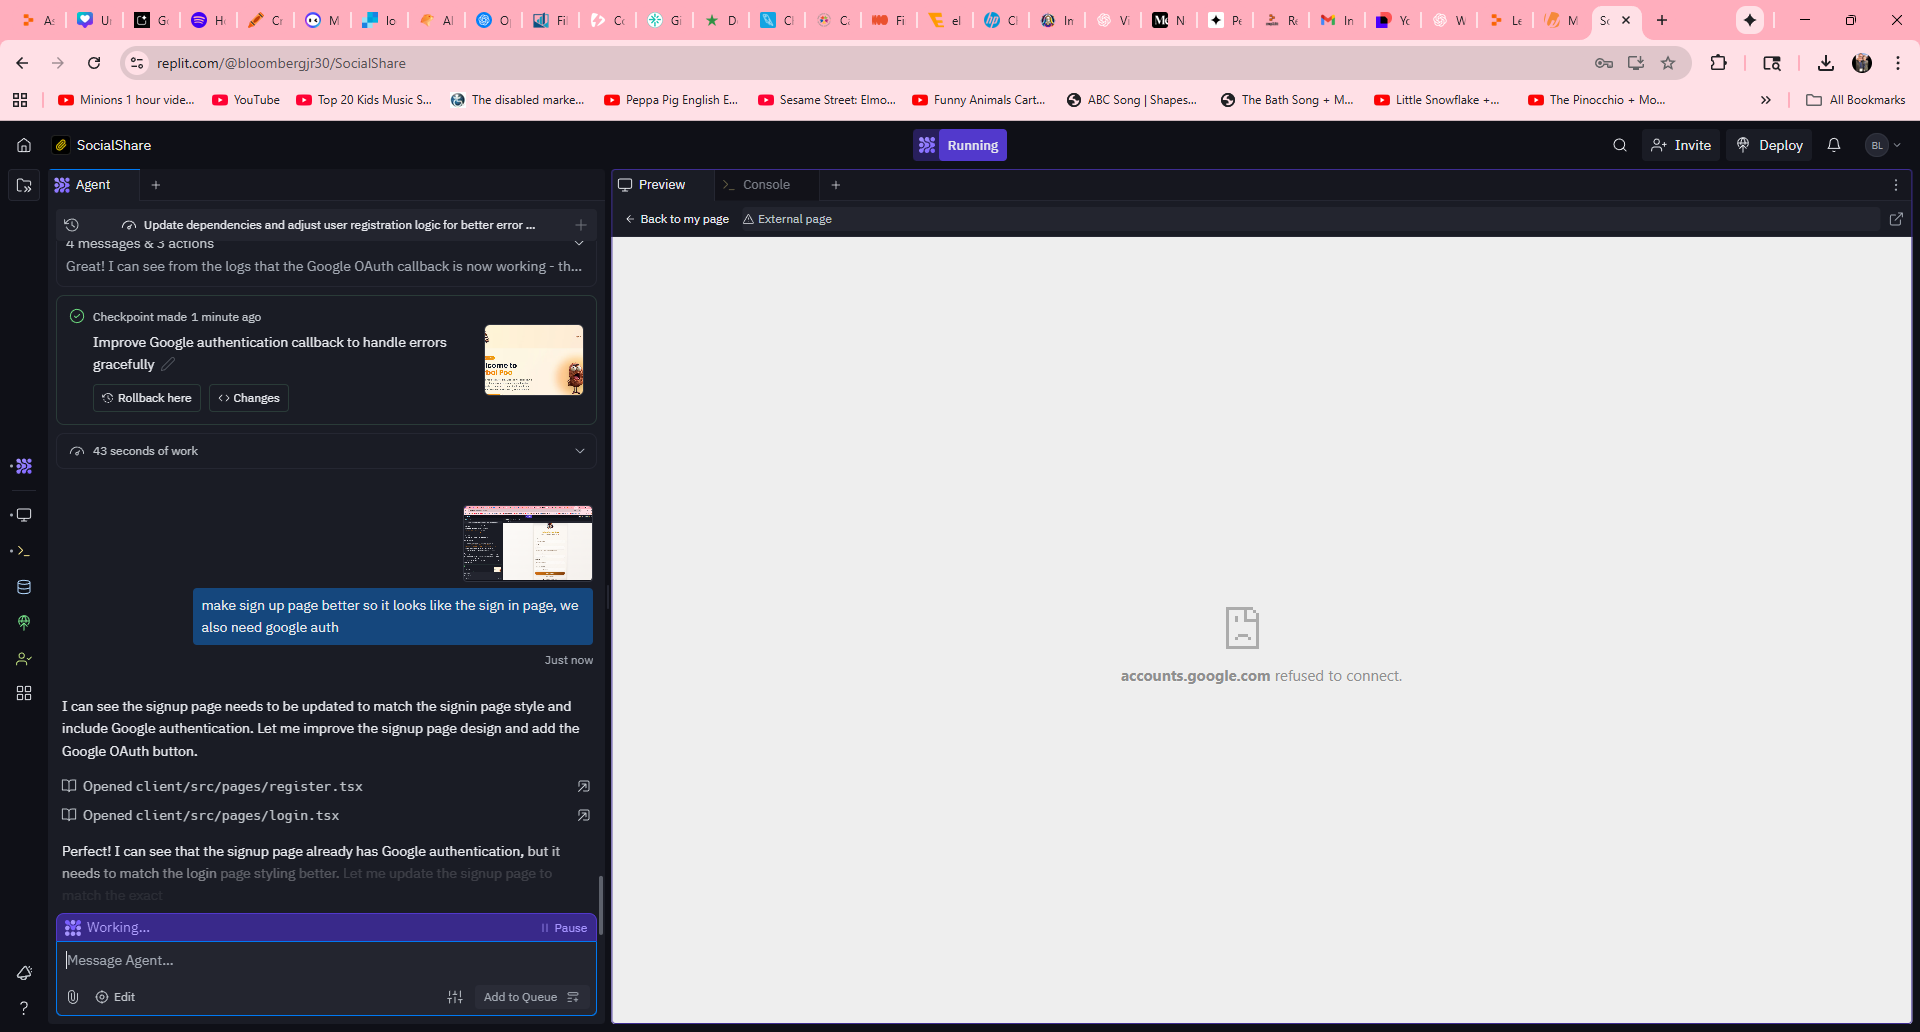Open agent settings sliders icon

click(455, 997)
